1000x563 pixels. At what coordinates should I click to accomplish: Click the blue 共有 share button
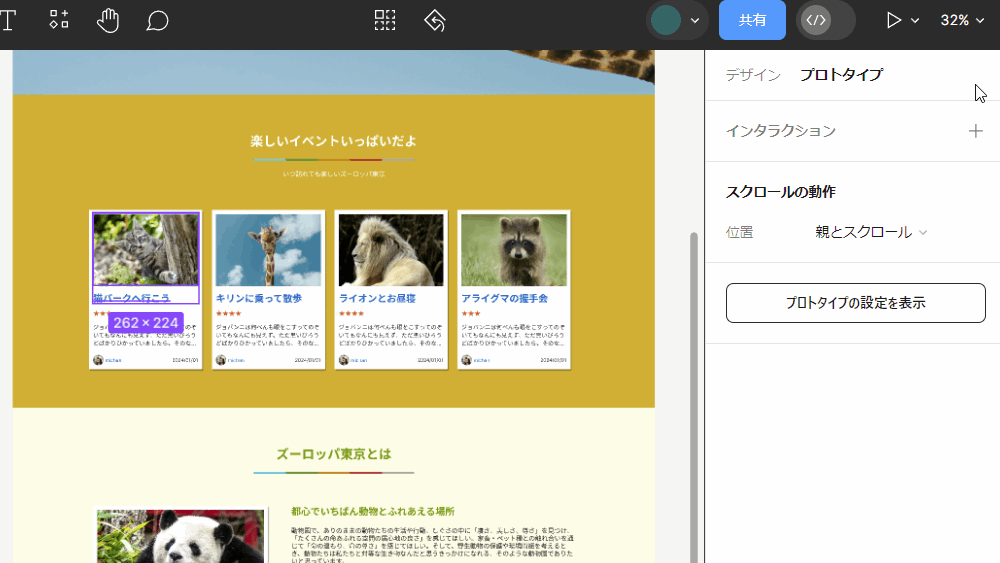point(752,20)
